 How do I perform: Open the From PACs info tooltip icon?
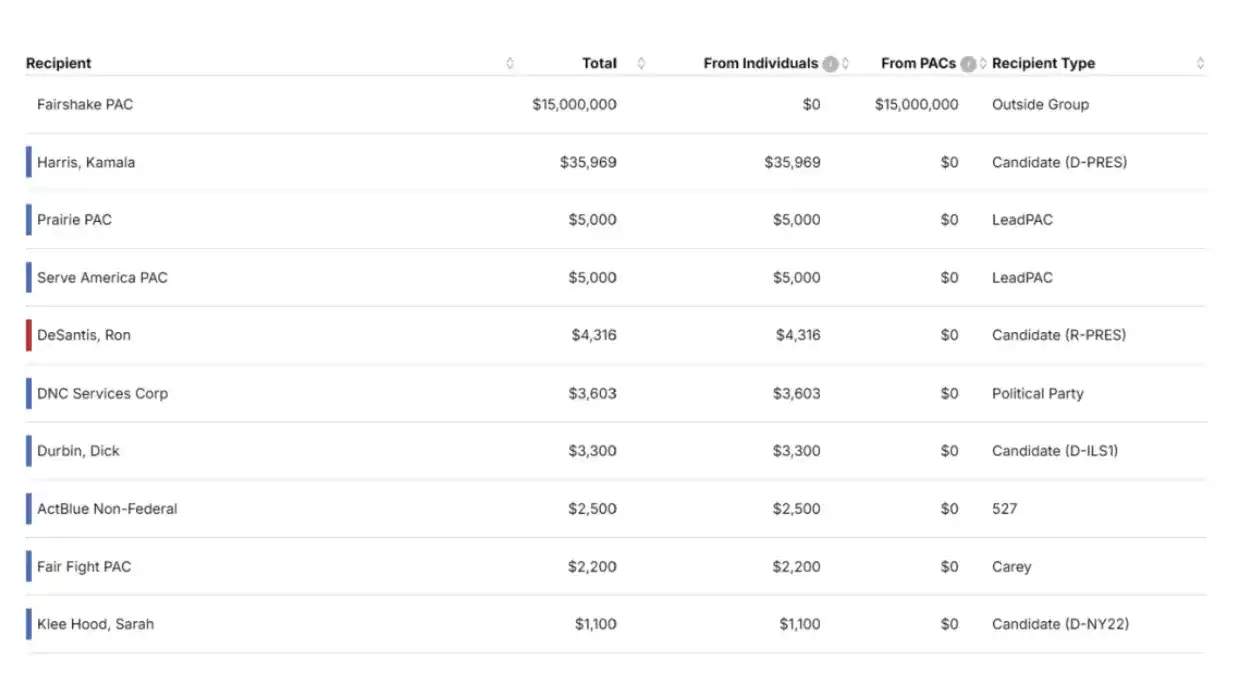point(968,64)
